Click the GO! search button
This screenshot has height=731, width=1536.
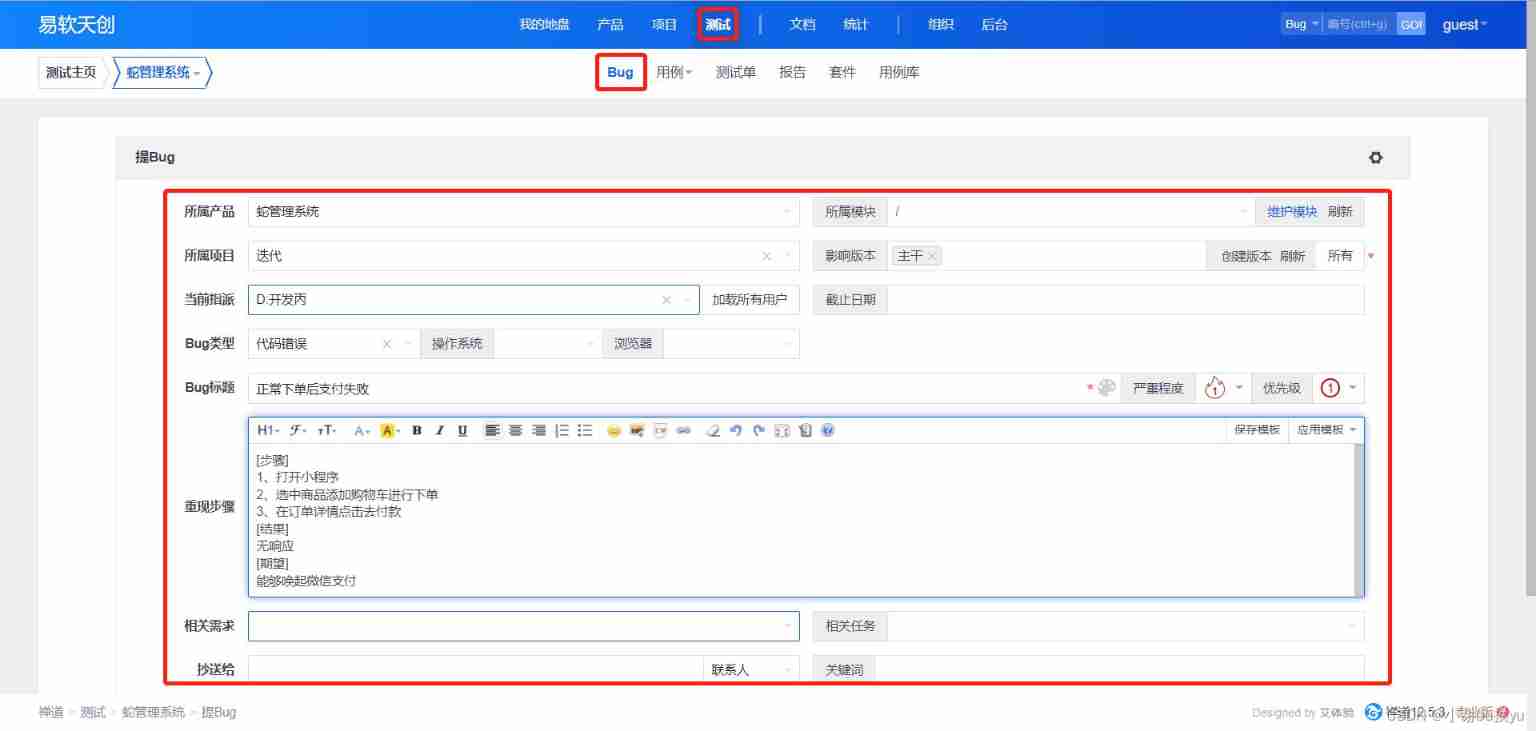click(x=1411, y=24)
